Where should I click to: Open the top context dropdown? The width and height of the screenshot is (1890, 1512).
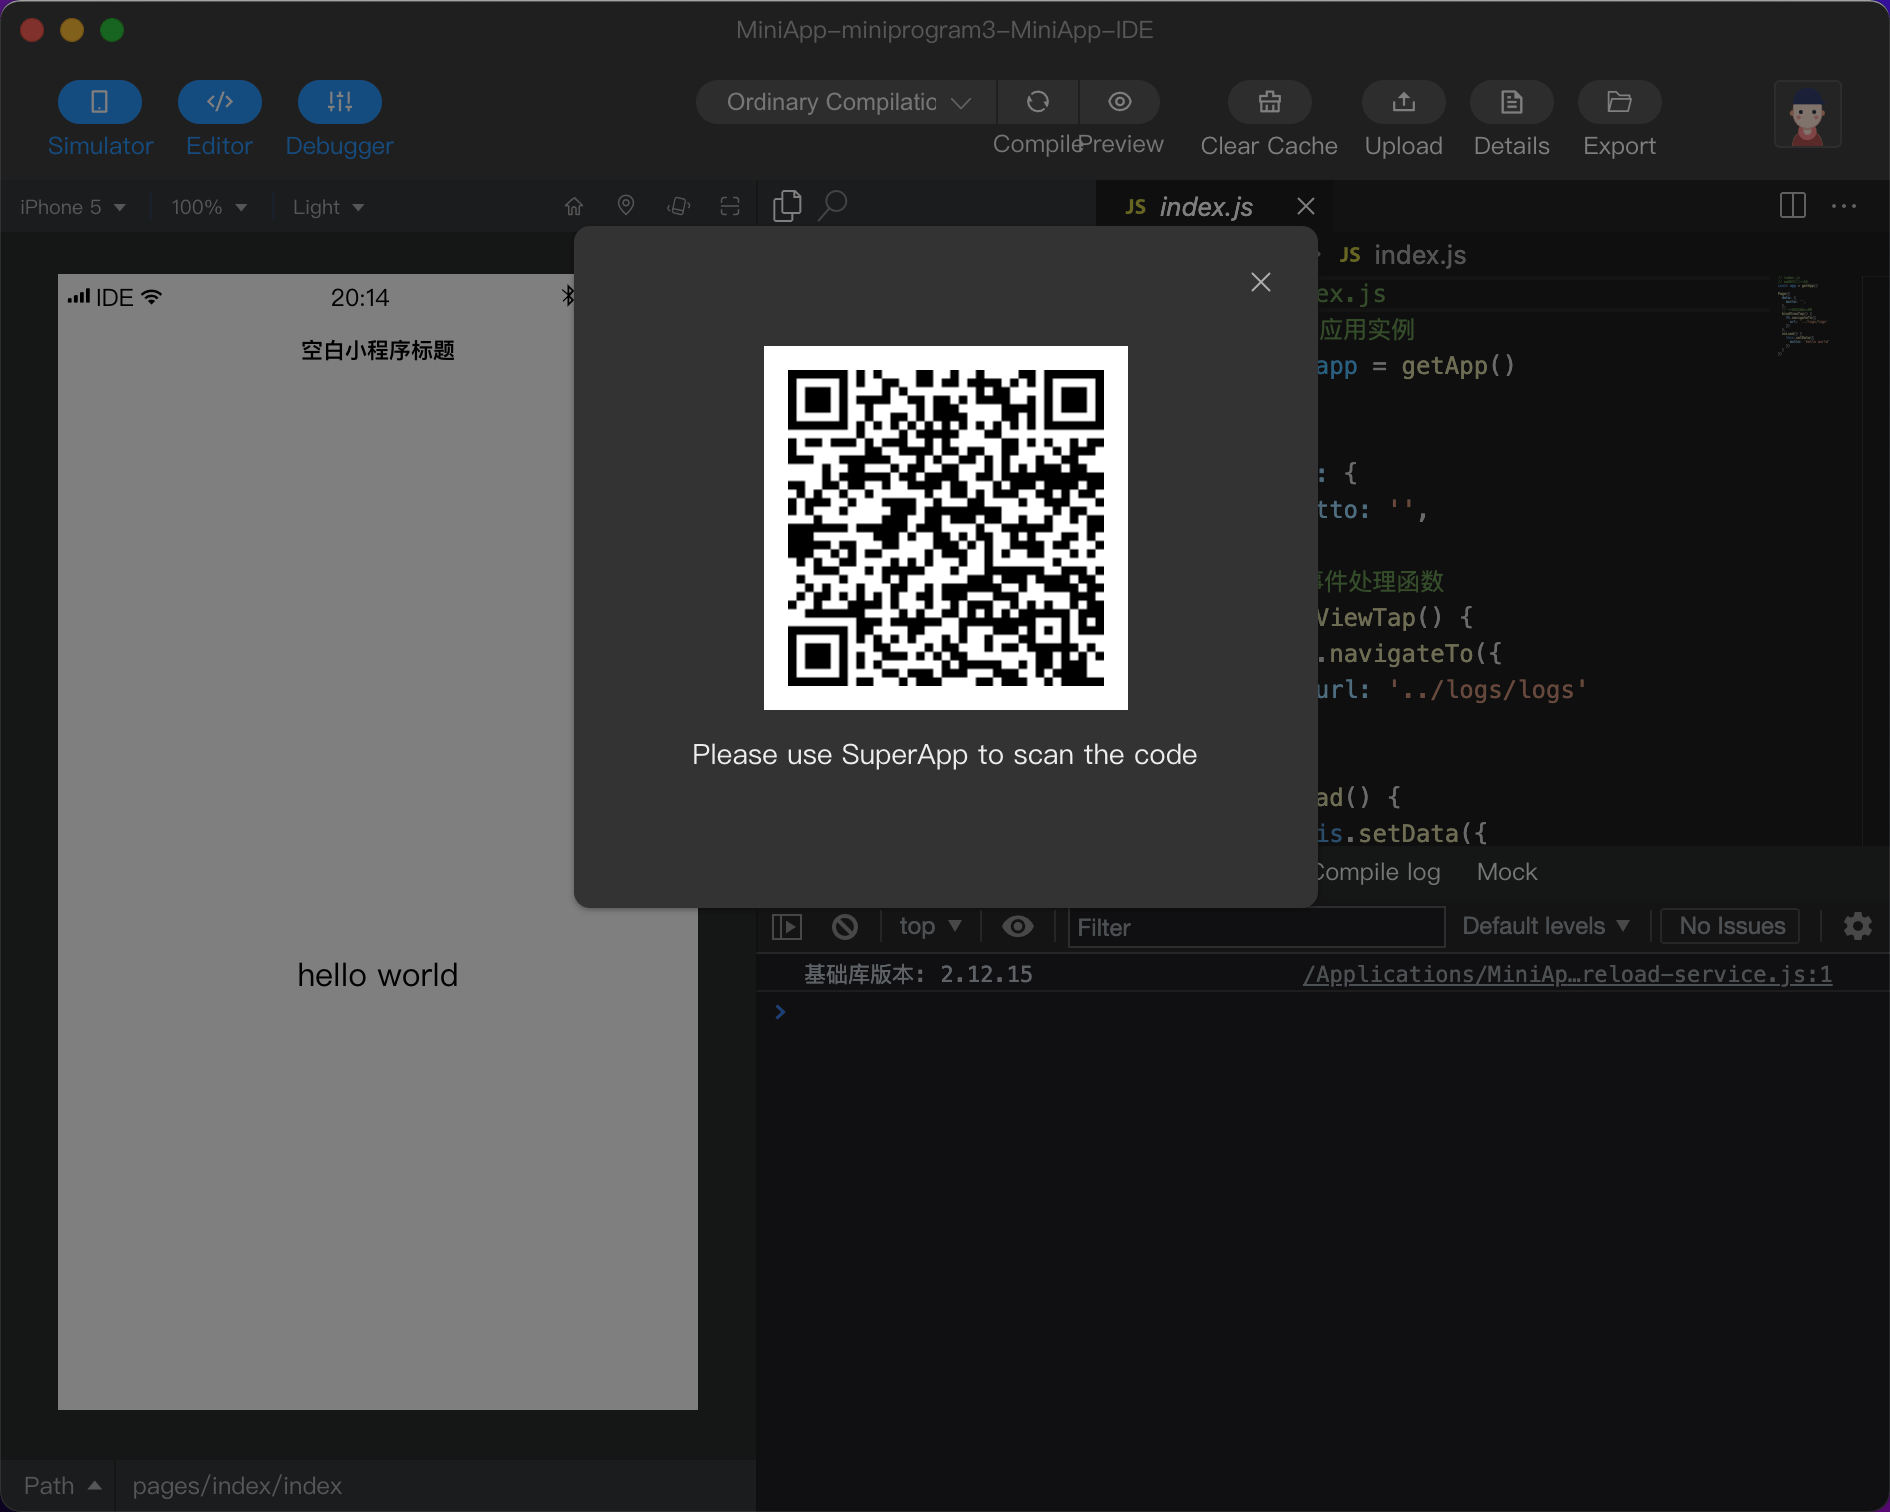tap(931, 926)
